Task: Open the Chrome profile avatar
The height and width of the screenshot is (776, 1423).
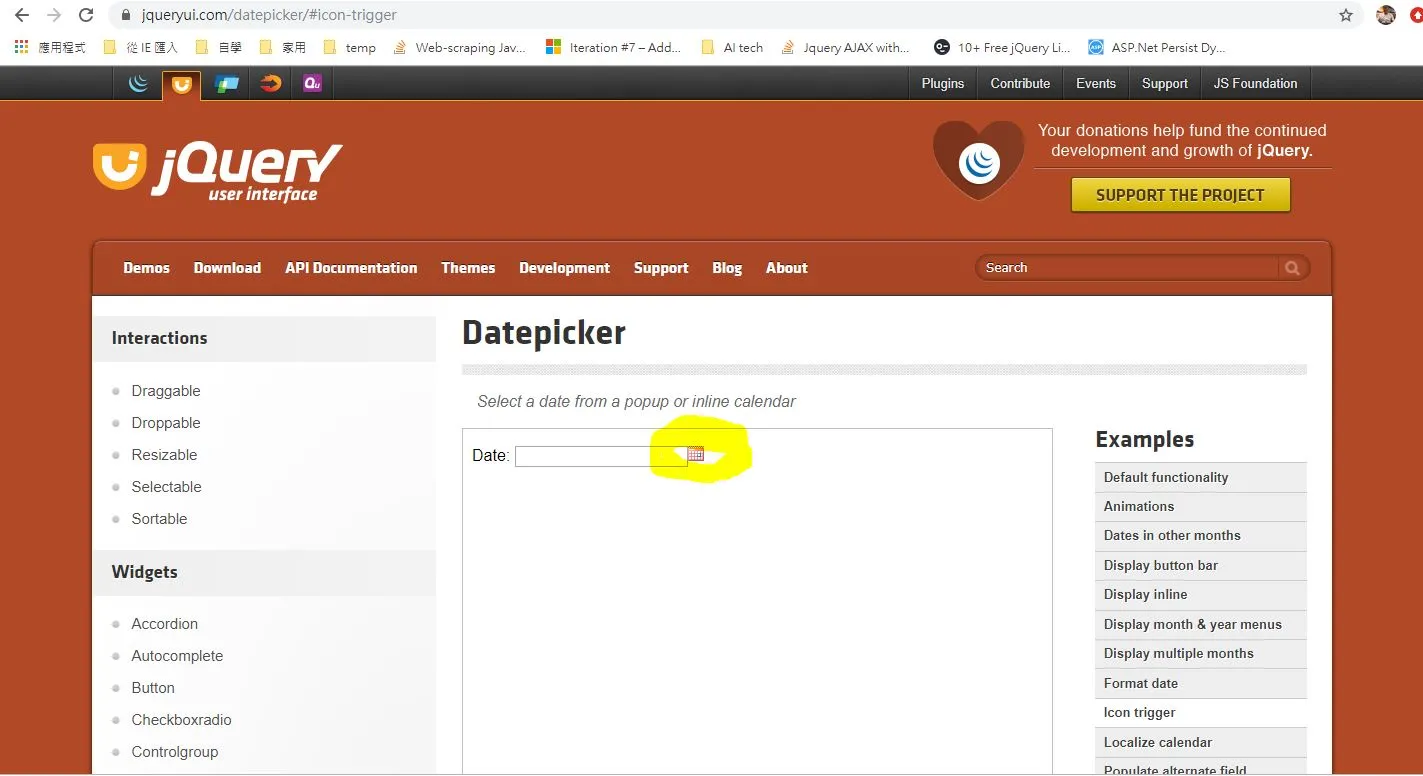Action: point(1386,15)
